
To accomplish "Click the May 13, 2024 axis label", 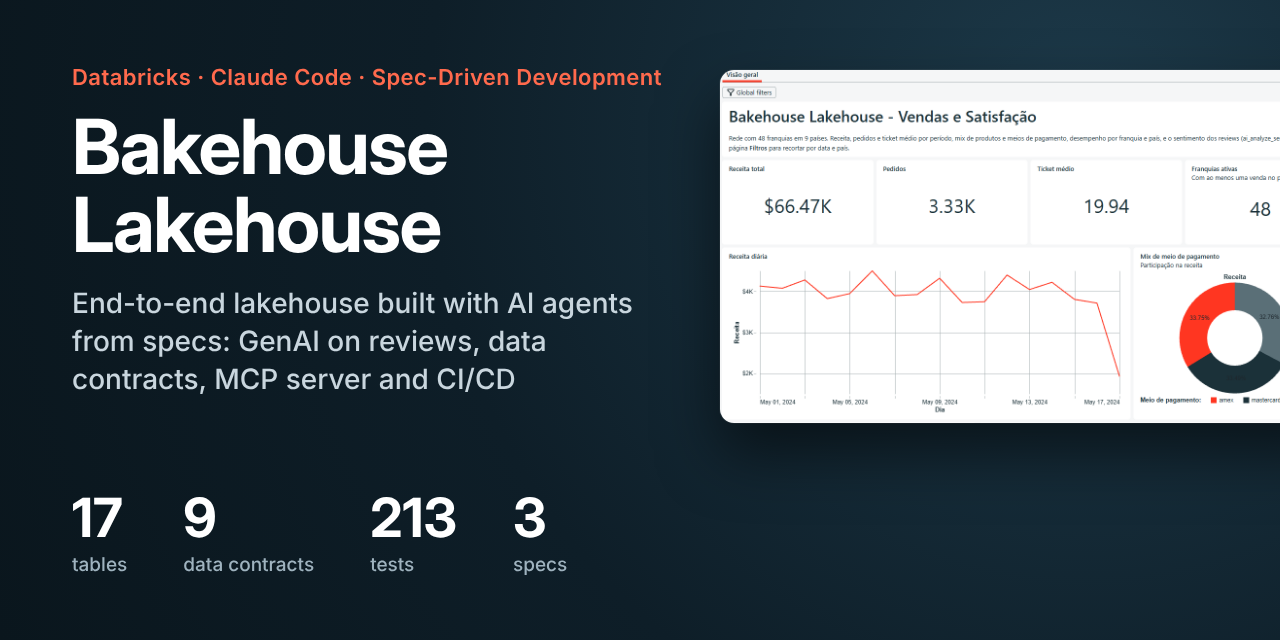I will point(1029,402).
